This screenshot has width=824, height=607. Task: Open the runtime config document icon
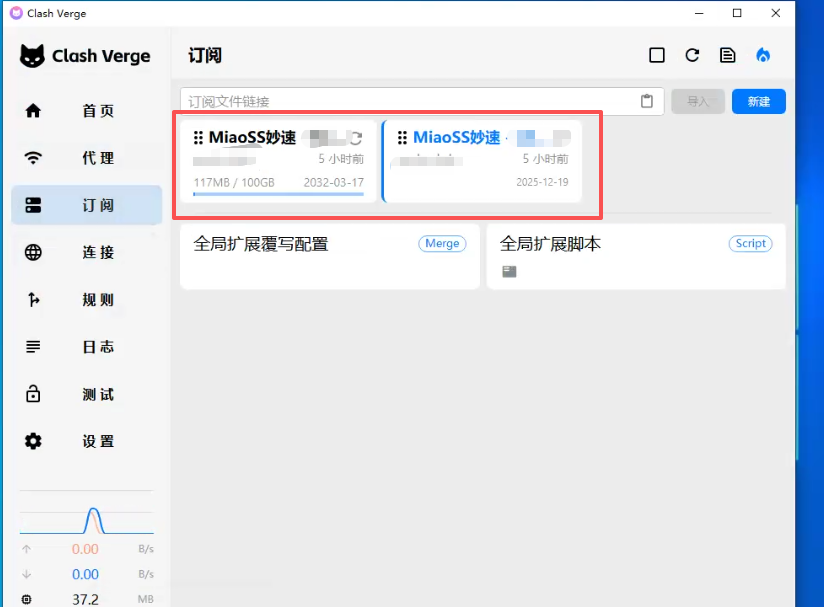point(728,56)
